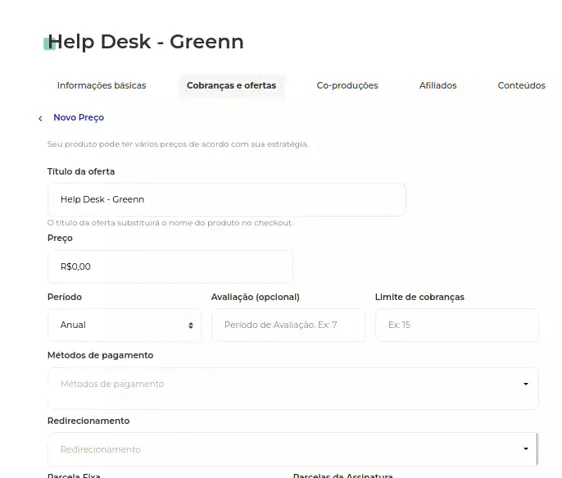This screenshot has width=562, height=478.
Task: Select the Cobranças e ofertas tab
Action: pyautogui.click(x=232, y=86)
